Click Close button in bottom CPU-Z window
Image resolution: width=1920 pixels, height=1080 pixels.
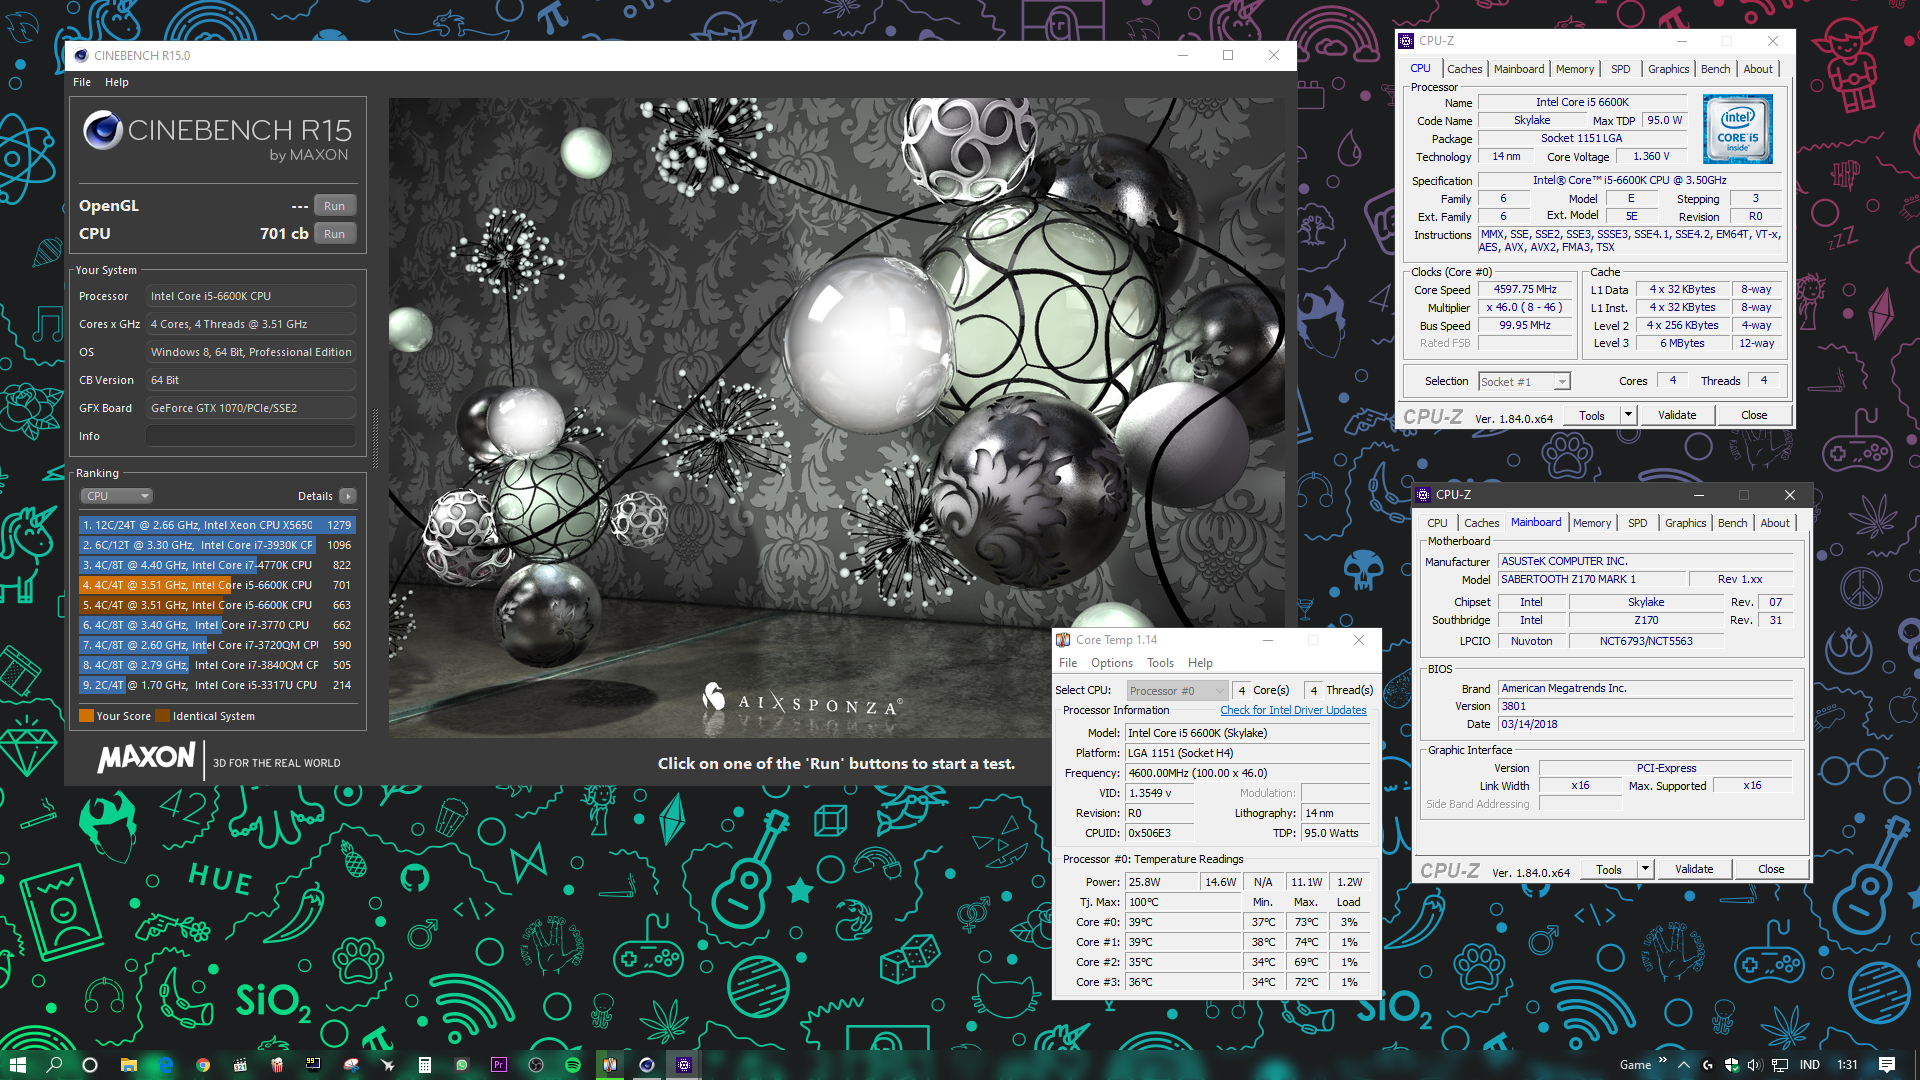tap(1771, 870)
